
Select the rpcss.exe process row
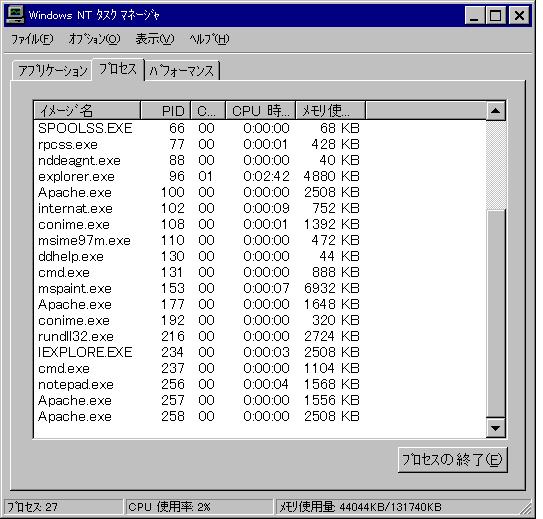[x=260, y=144]
